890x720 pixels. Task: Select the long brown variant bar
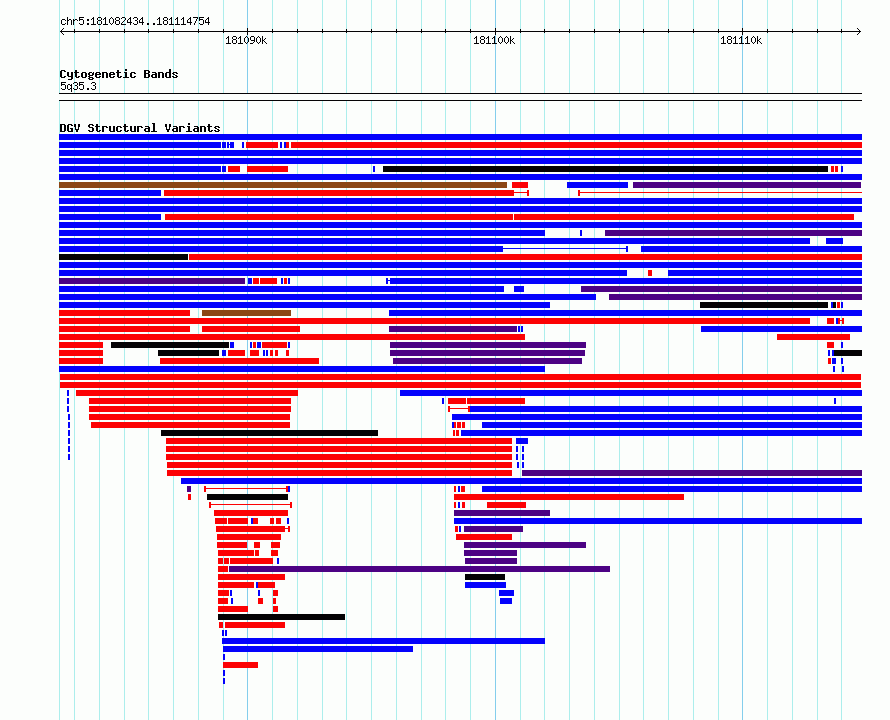[x=283, y=185]
